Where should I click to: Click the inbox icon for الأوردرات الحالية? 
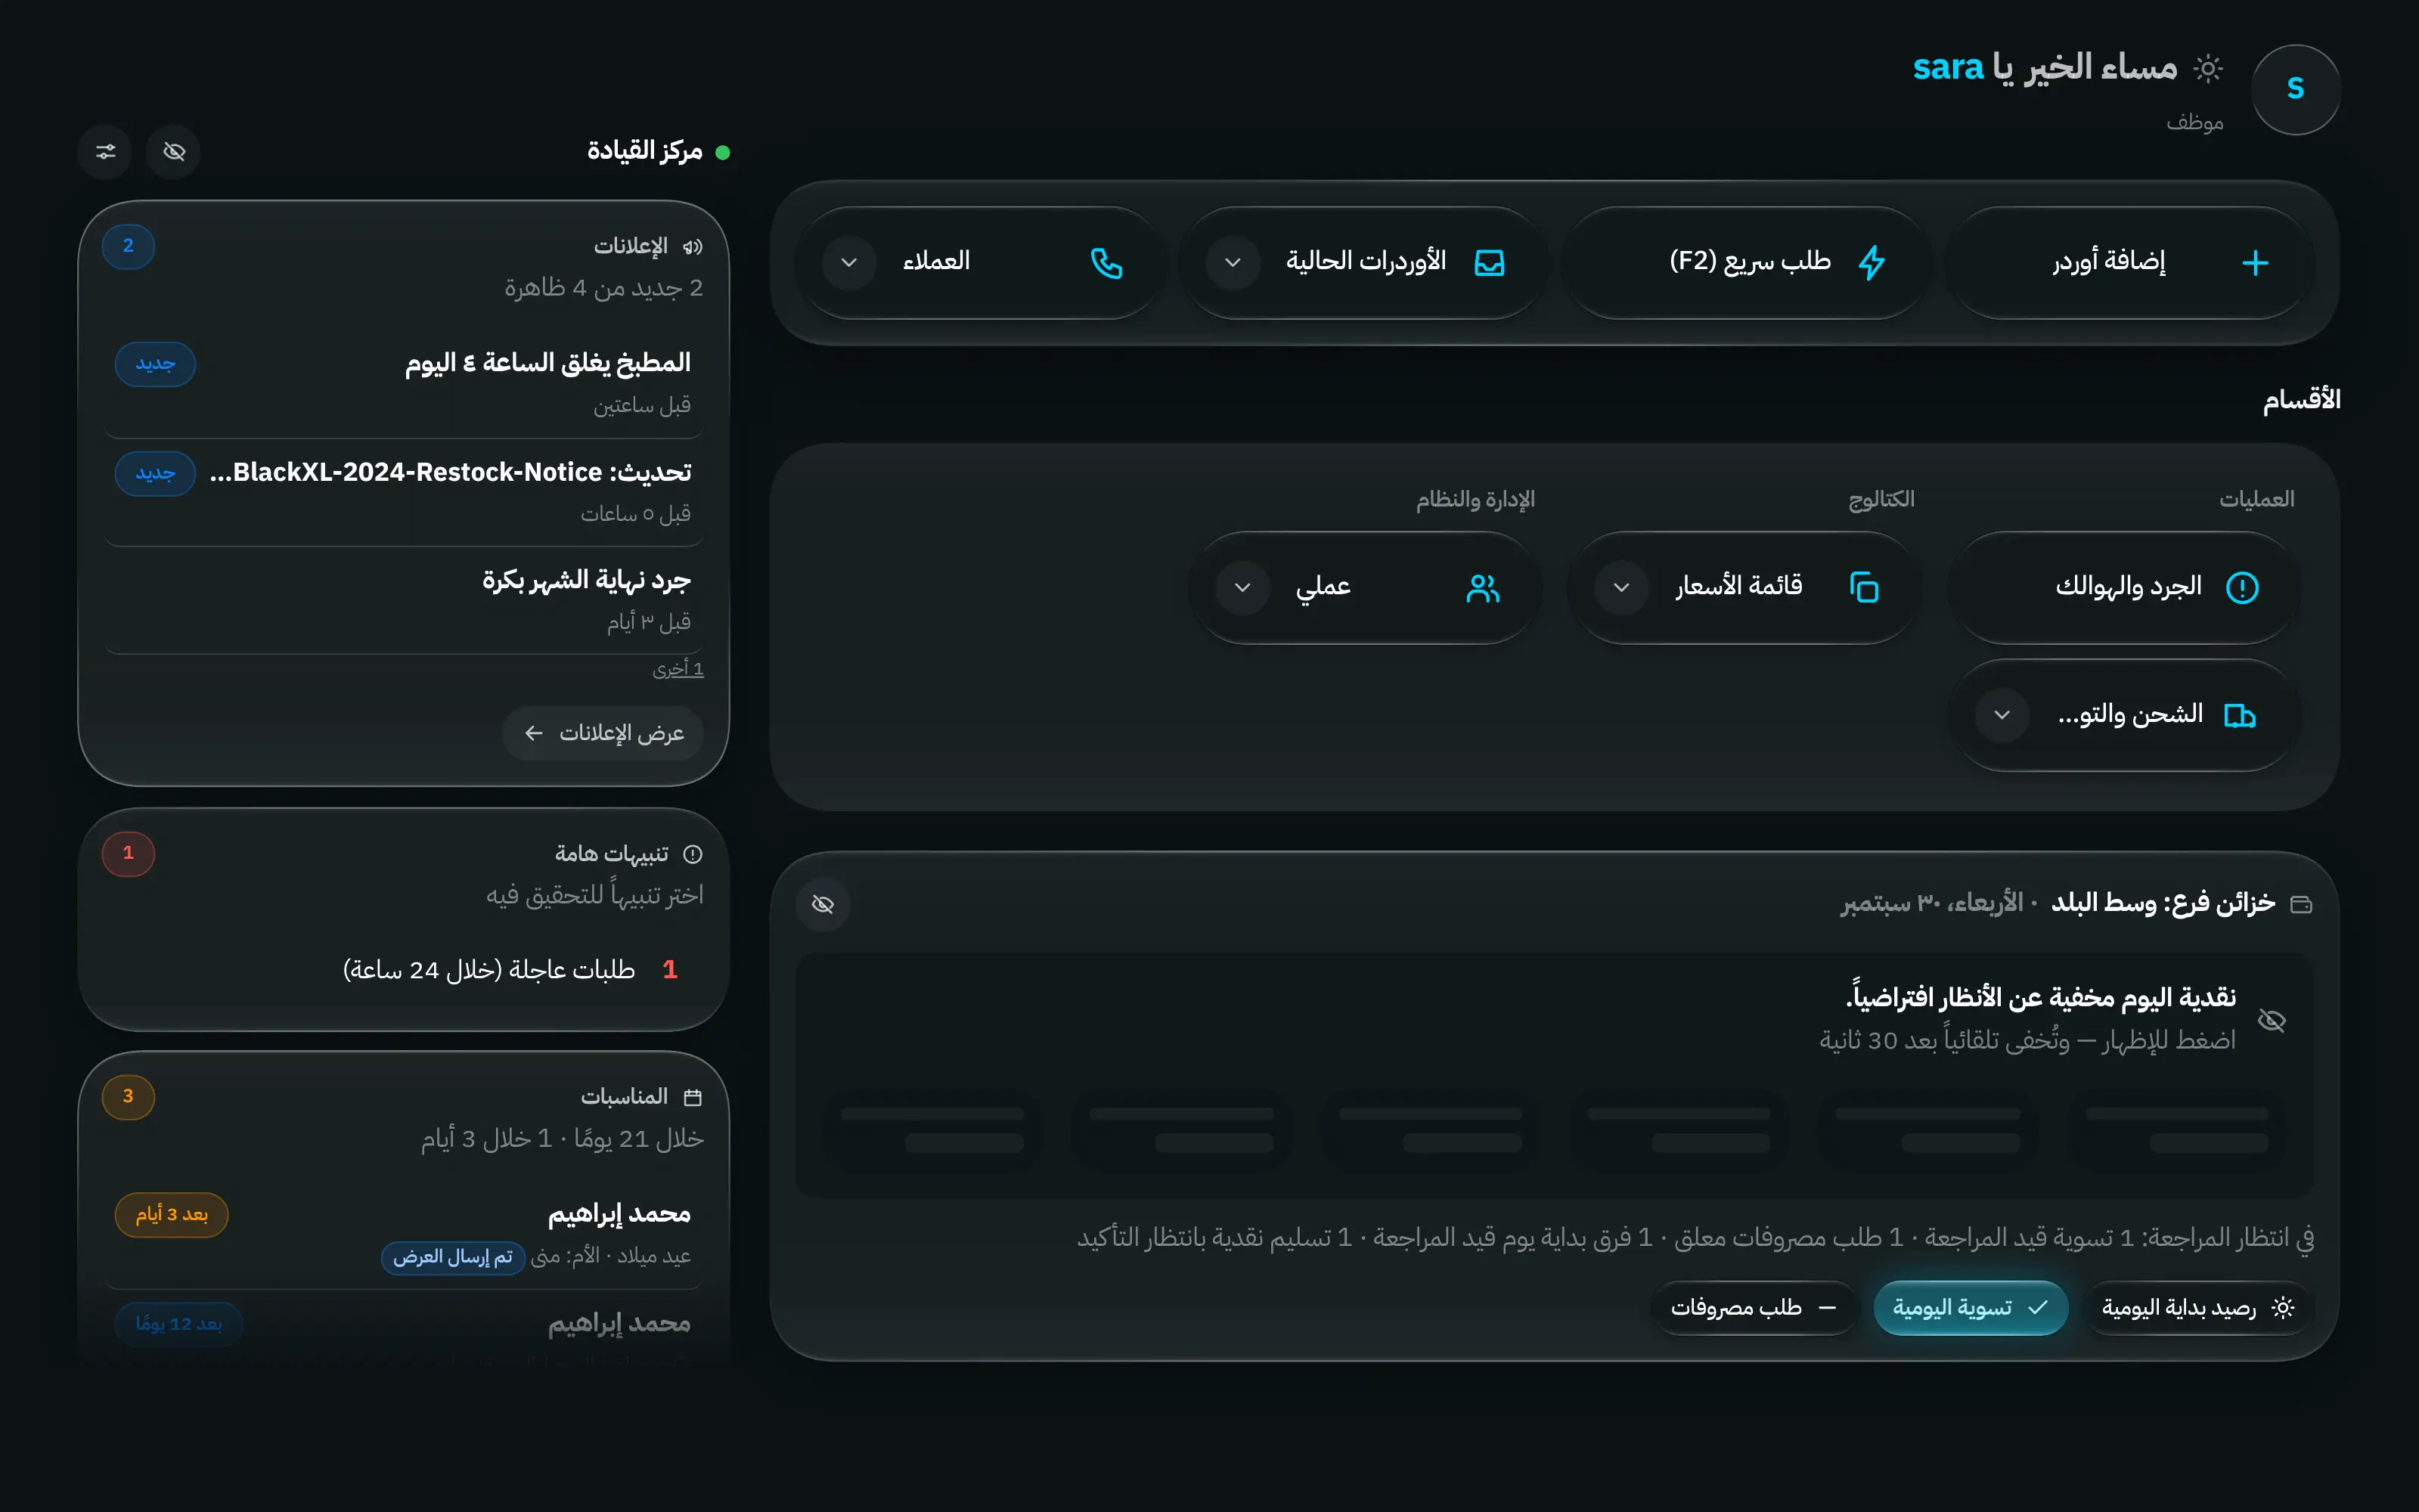(1490, 263)
